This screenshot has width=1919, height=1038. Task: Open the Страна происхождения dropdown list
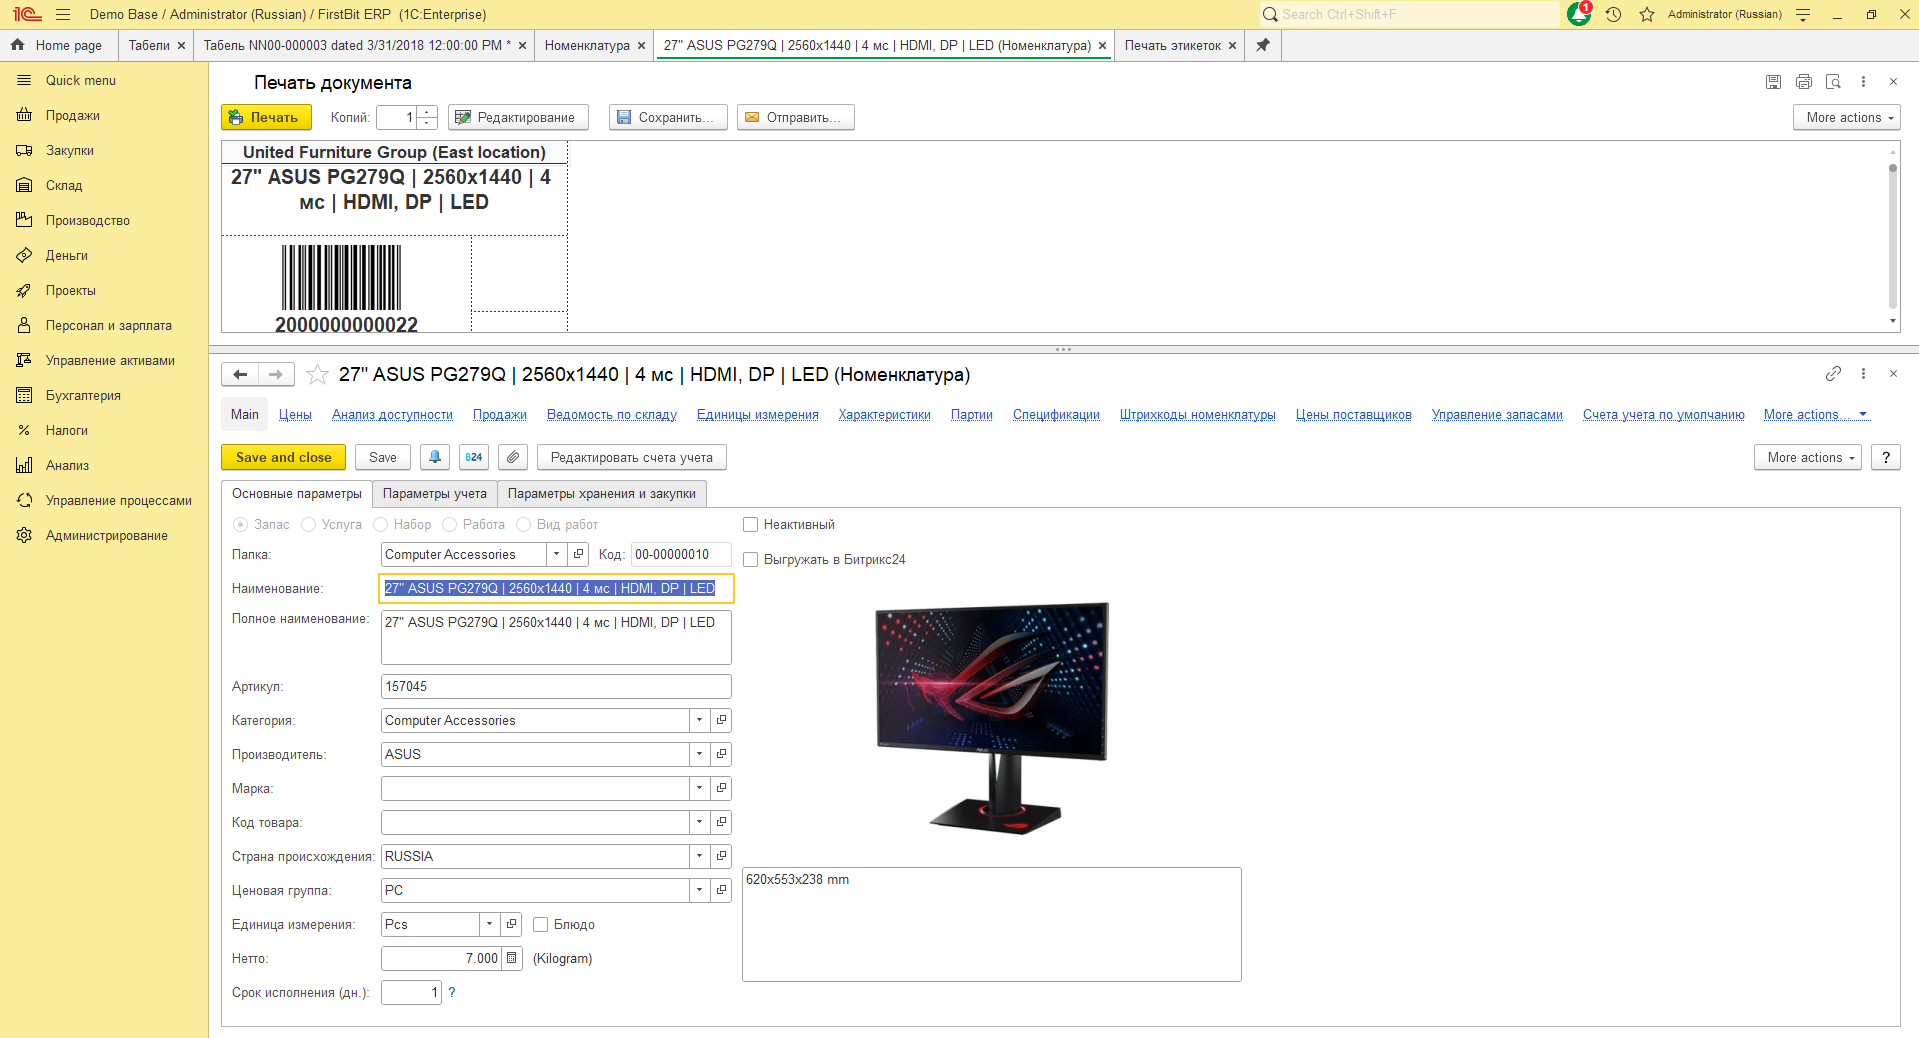[699, 856]
